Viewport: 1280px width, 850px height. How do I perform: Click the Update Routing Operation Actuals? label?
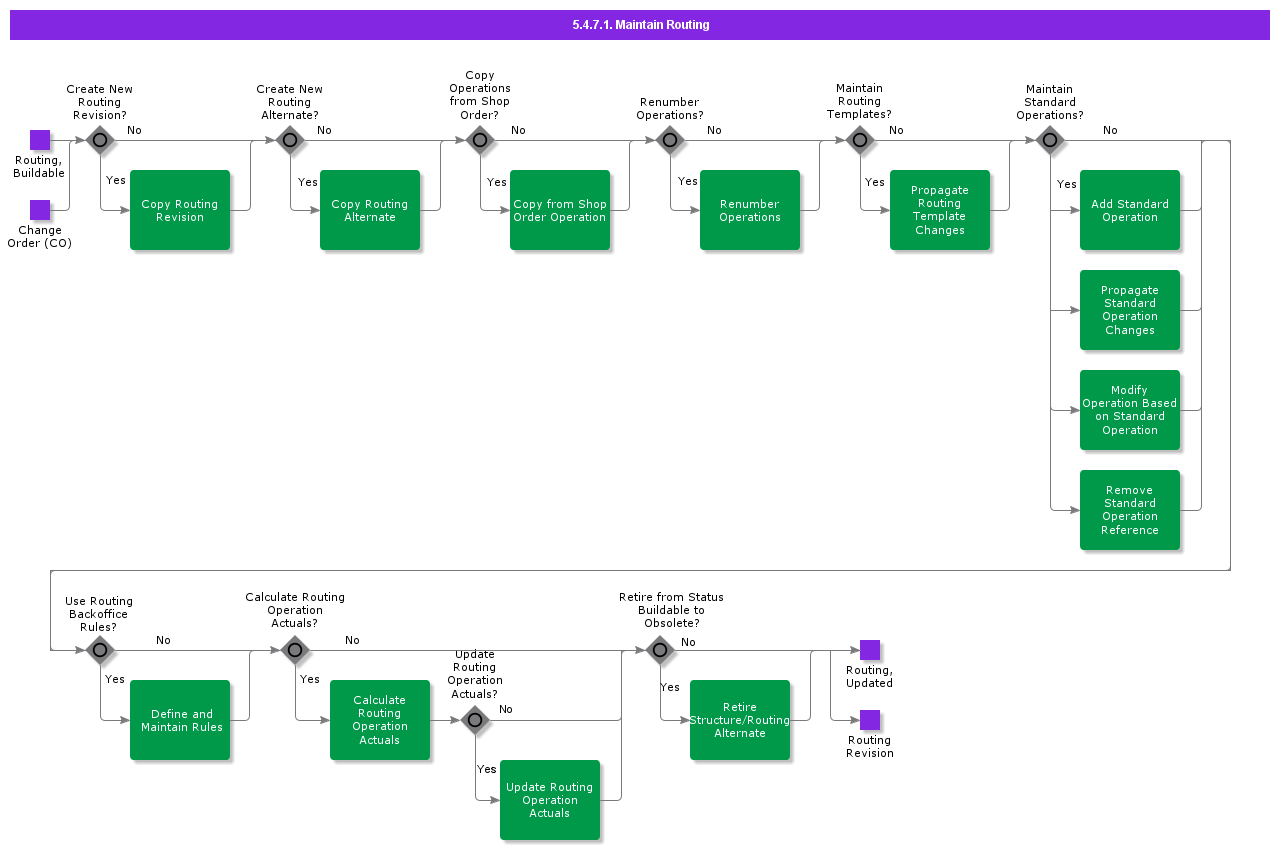click(x=474, y=674)
